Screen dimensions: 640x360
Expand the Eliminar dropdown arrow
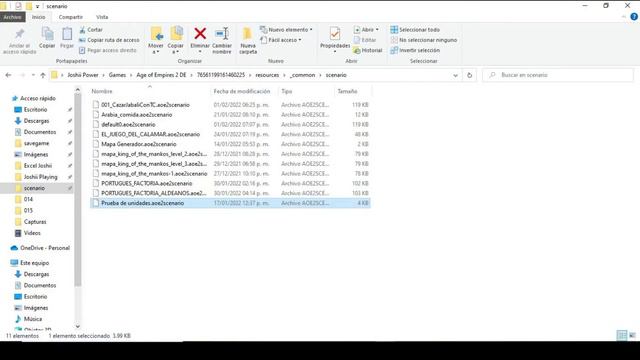click(x=200, y=52)
